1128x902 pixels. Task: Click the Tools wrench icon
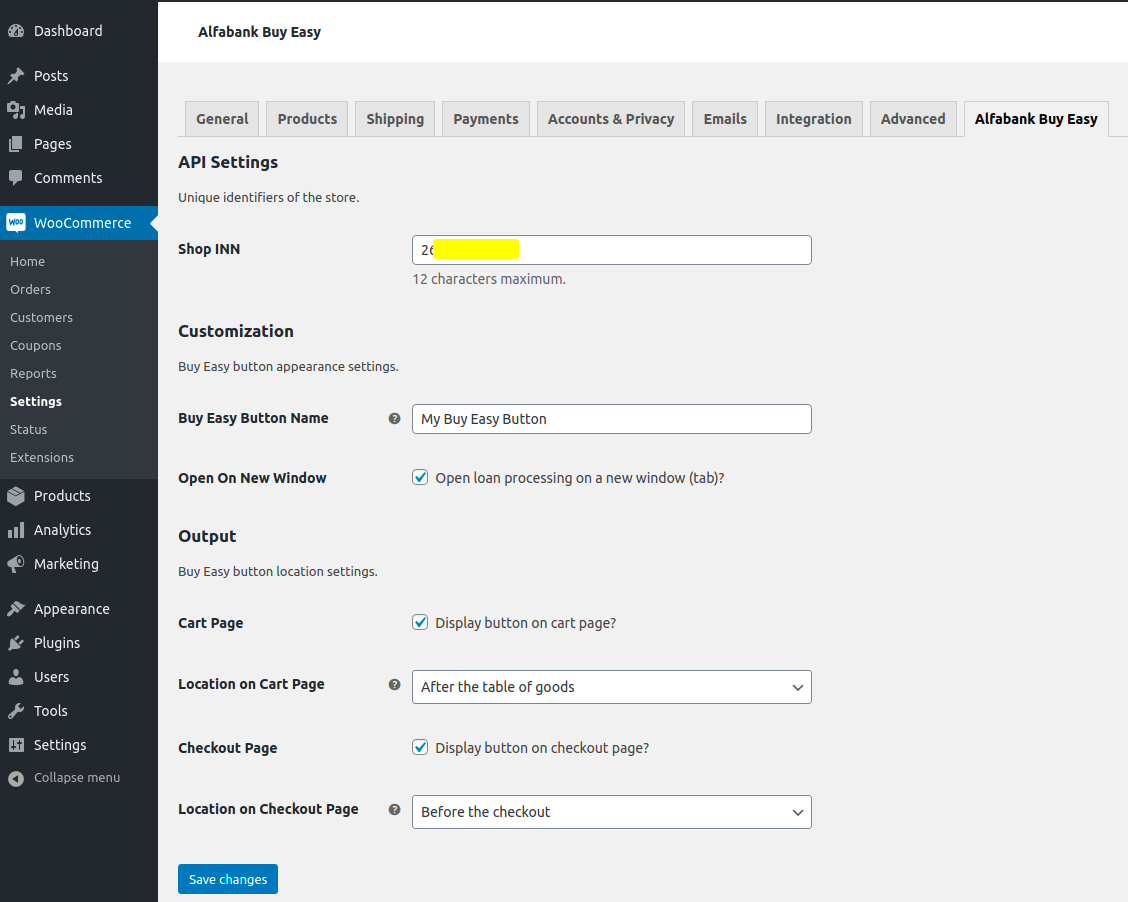(x=16, y=711)
